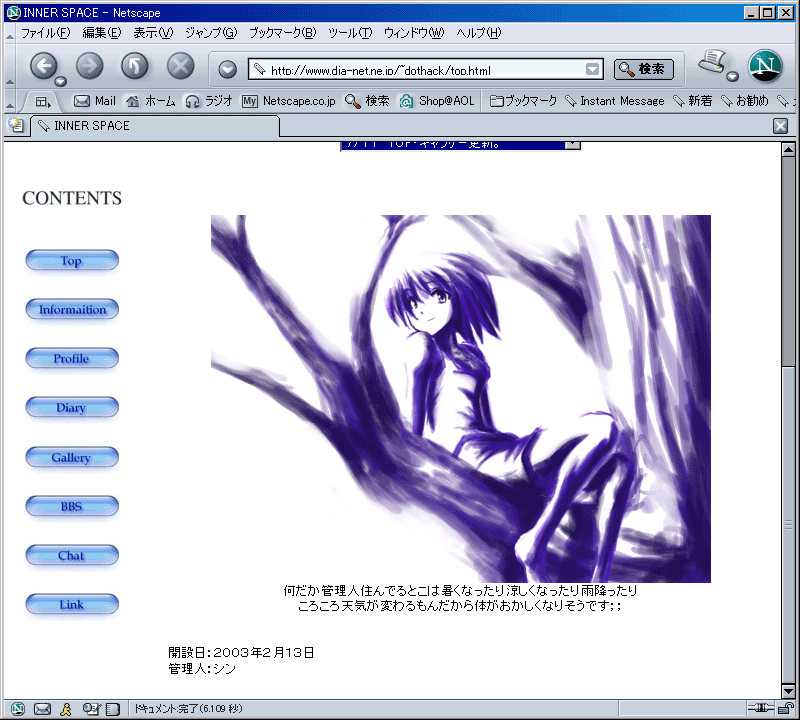The image size is (800, 720).
Task: Click the Gallery navigation button
Action: 72,457
